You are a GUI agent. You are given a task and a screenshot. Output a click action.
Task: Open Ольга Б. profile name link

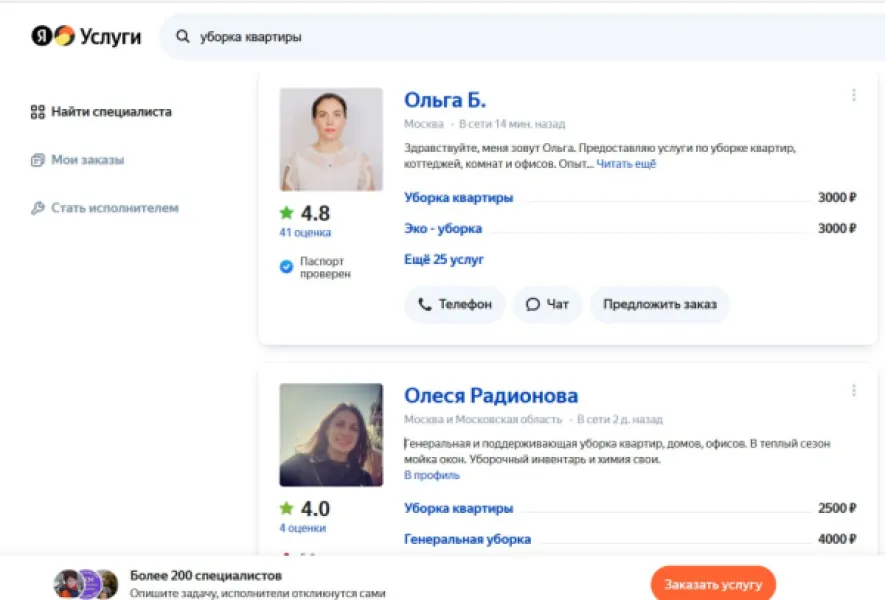click(445, 100)
